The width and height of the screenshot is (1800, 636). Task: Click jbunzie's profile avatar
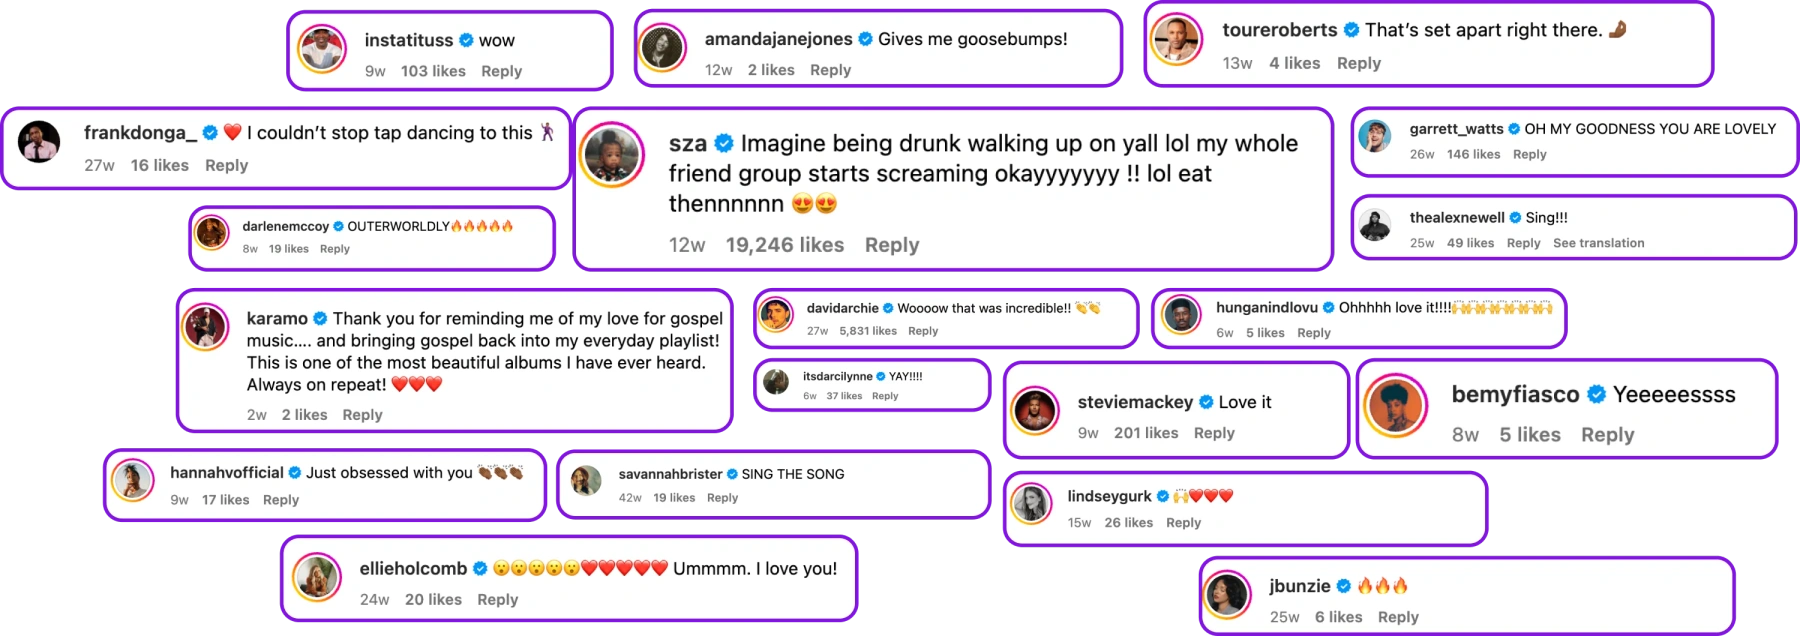[1227, 594]
